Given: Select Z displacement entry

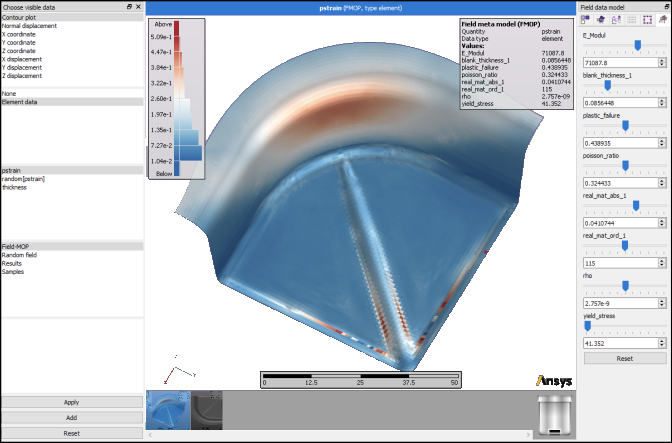Looking at the screenshot, I should point(72,76).
